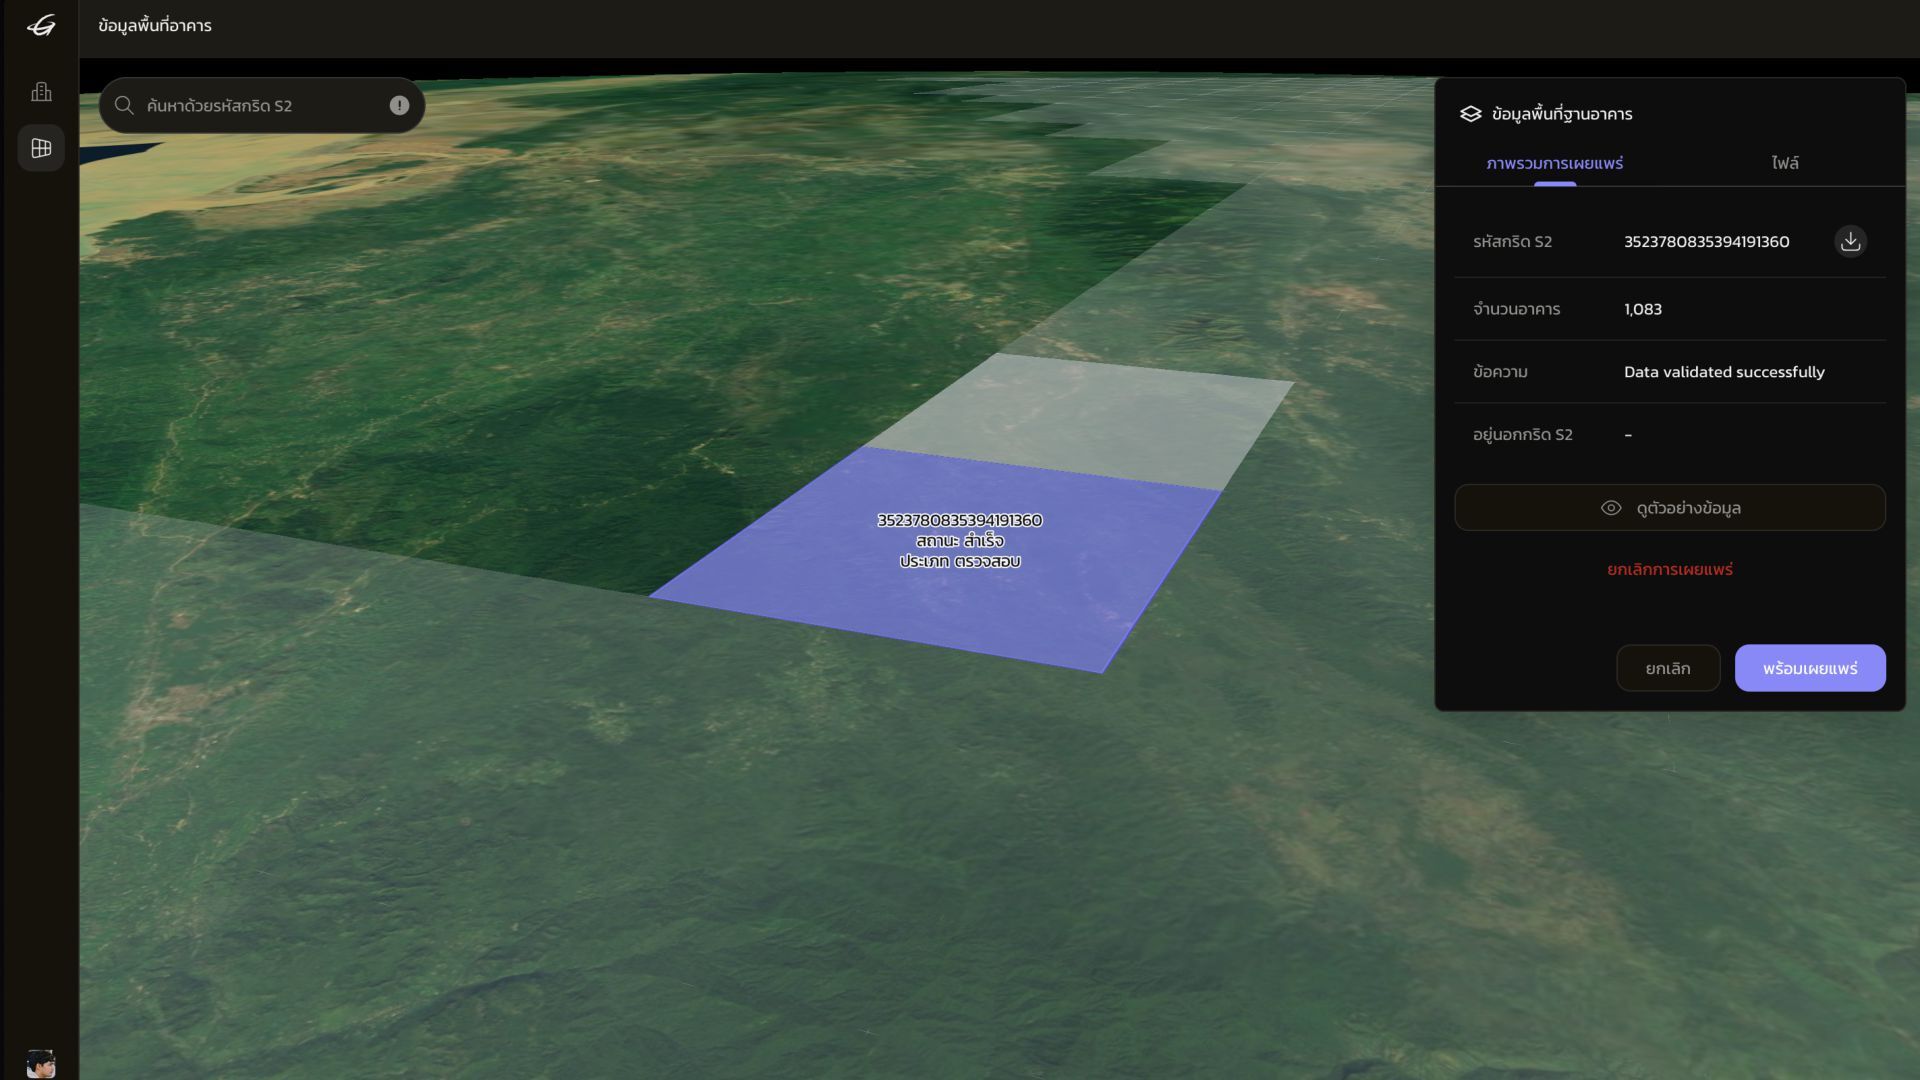Switch to the ภาพรวมการเผยแพร่ tab
Viewport: 1920px width, 1080px height.
1554,163
